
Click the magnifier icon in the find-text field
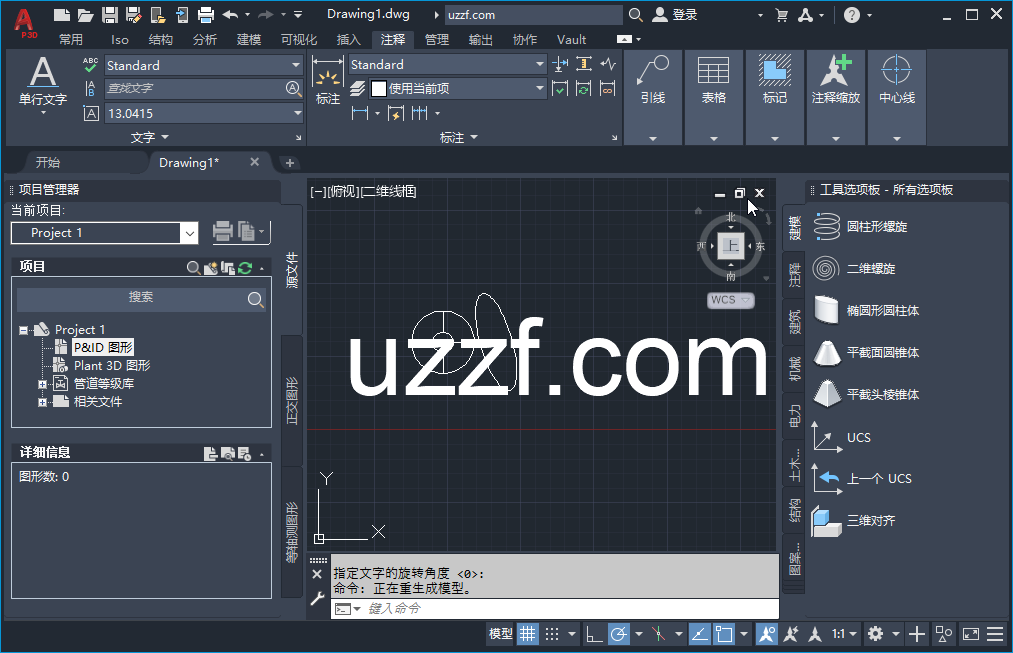coord(293,88)
